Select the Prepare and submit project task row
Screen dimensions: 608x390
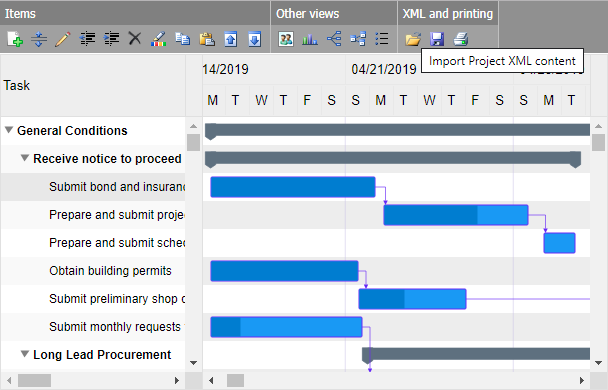coord(93,214)
